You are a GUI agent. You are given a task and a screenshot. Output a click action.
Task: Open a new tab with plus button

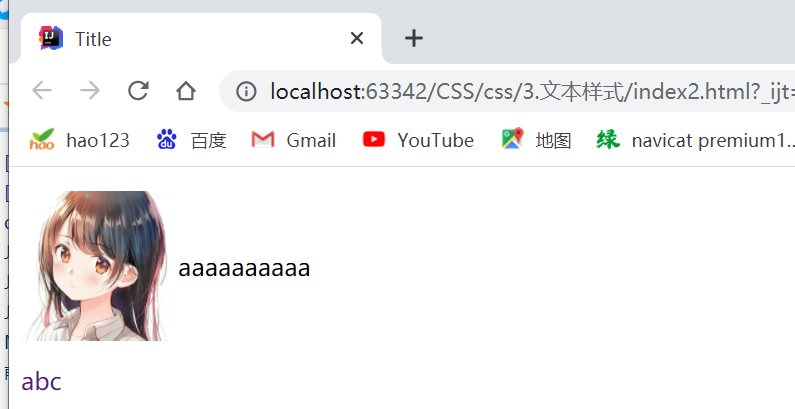click(x=414, y=38)
